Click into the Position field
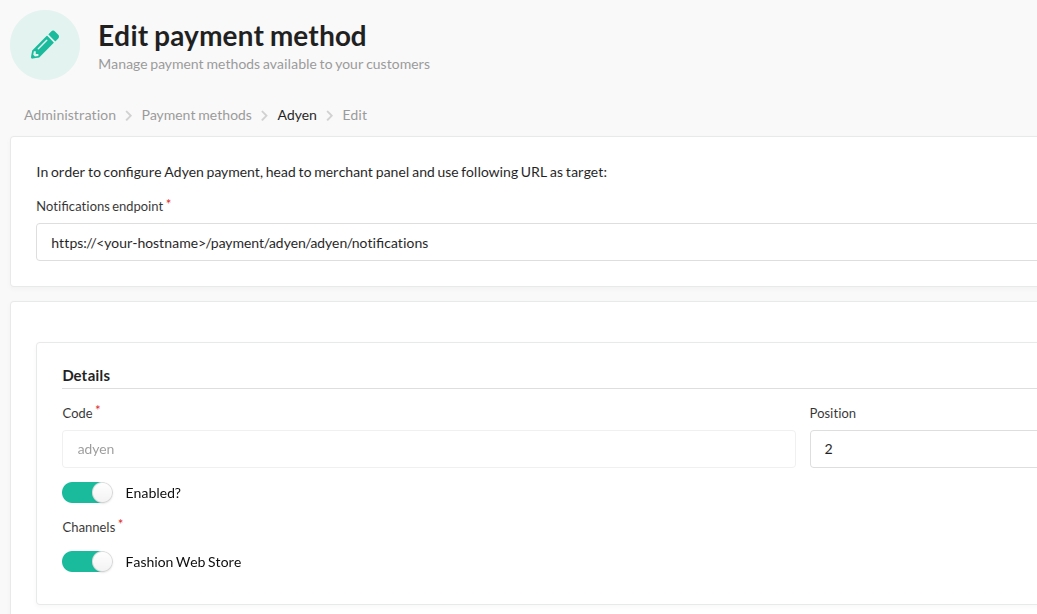Viewport: 1037px width, 614px height. [922, 449]
